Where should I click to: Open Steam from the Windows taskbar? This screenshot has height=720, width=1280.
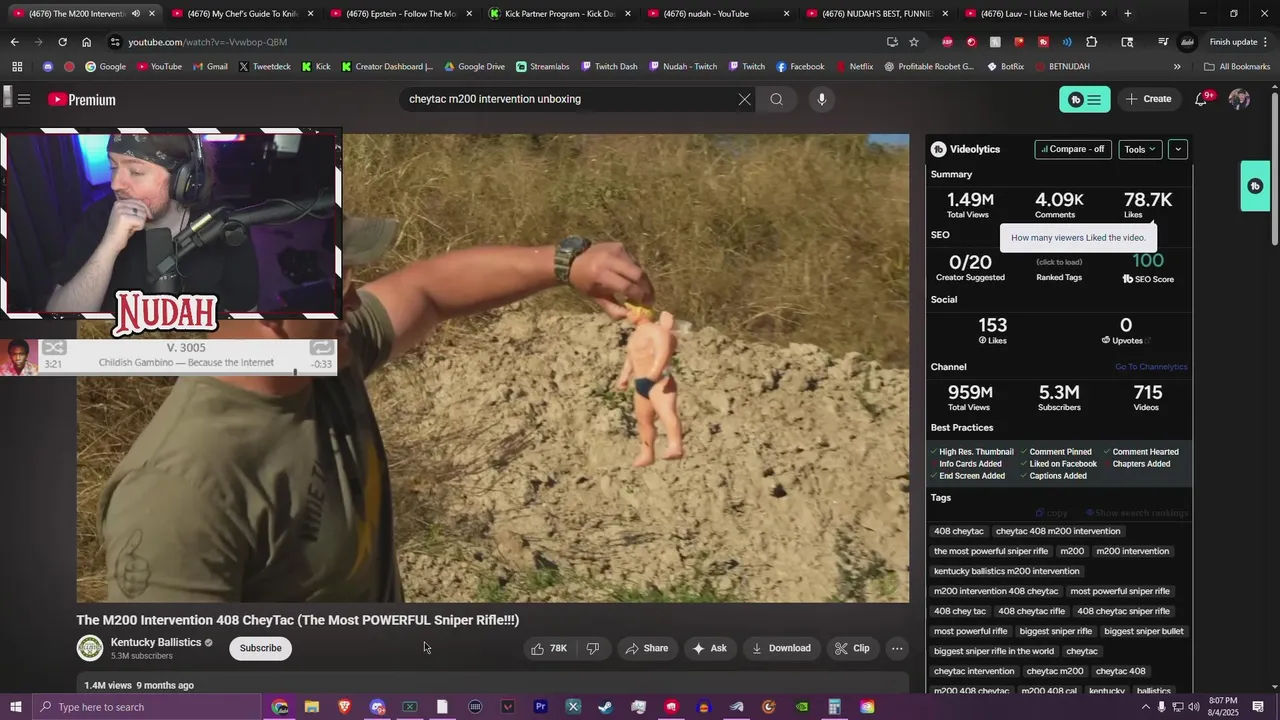605,707
